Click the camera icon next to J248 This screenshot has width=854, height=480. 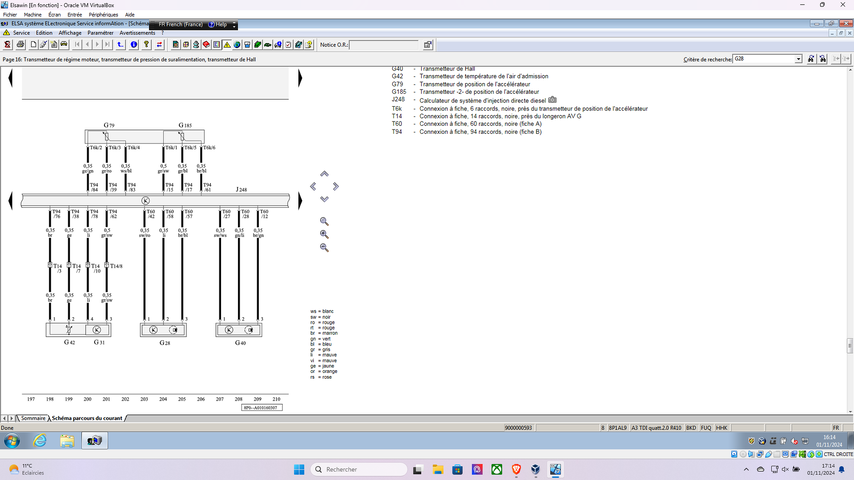[552, 100]
